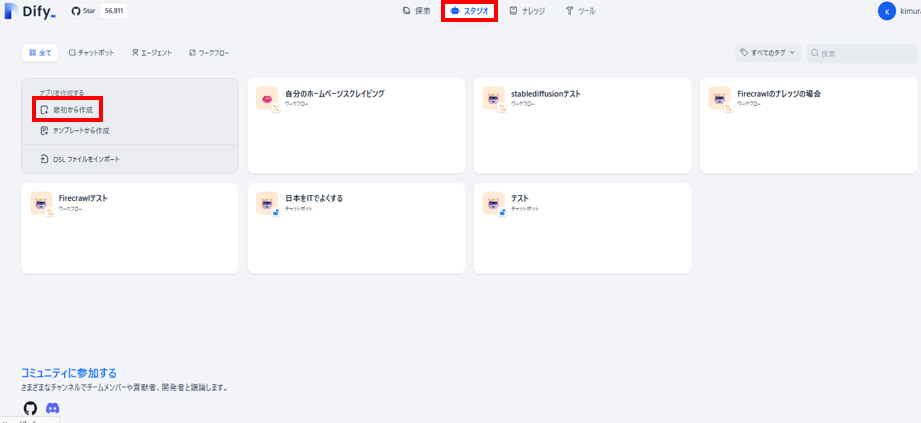Focus the 検索 search field
Image resolution: width=921 pixels, height=423 pixels.
tap(862, 53)
